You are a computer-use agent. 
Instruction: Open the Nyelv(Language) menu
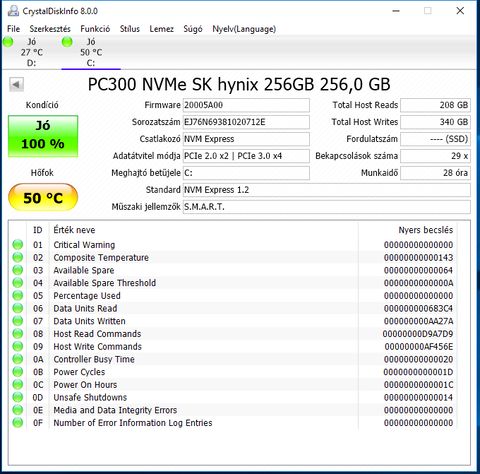(244, 29)
